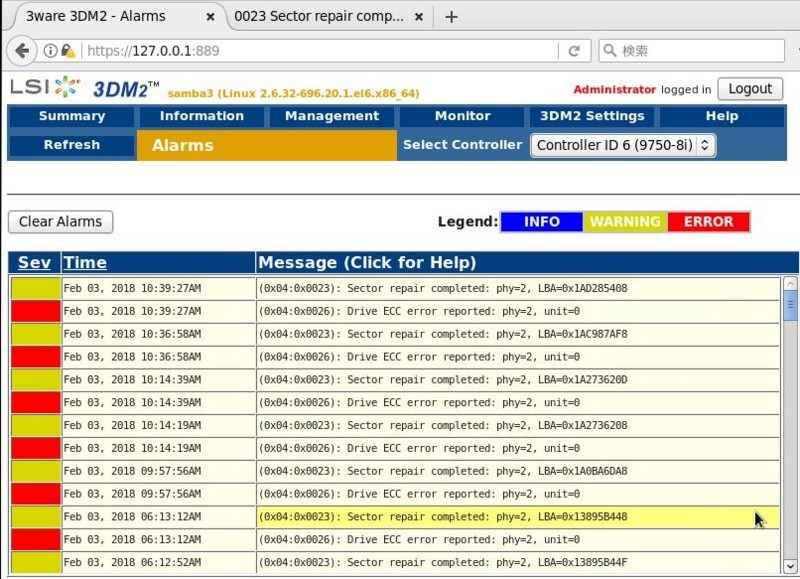Image resolution: width=800 pixels, height=579 pixels.
Task: Open the Monitor menu
Action: (x=462, y=116)
